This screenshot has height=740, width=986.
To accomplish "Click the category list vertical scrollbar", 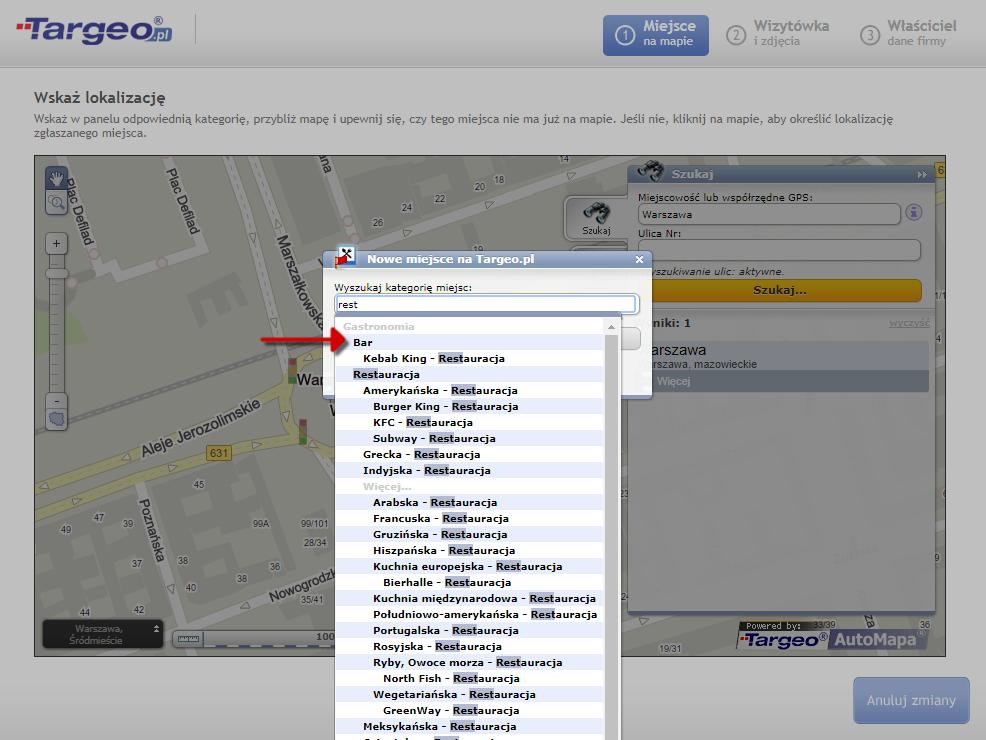I will (x=611, y=538).
